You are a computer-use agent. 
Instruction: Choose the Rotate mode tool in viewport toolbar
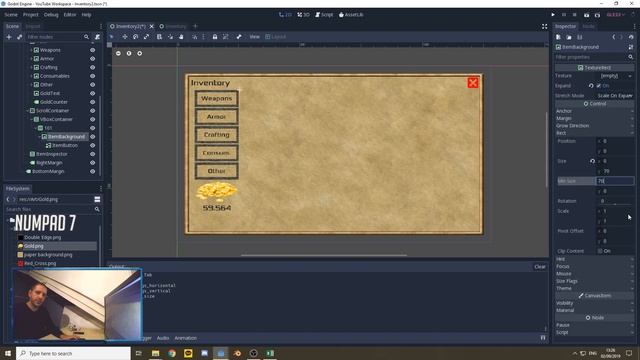(x=136, y=37)
